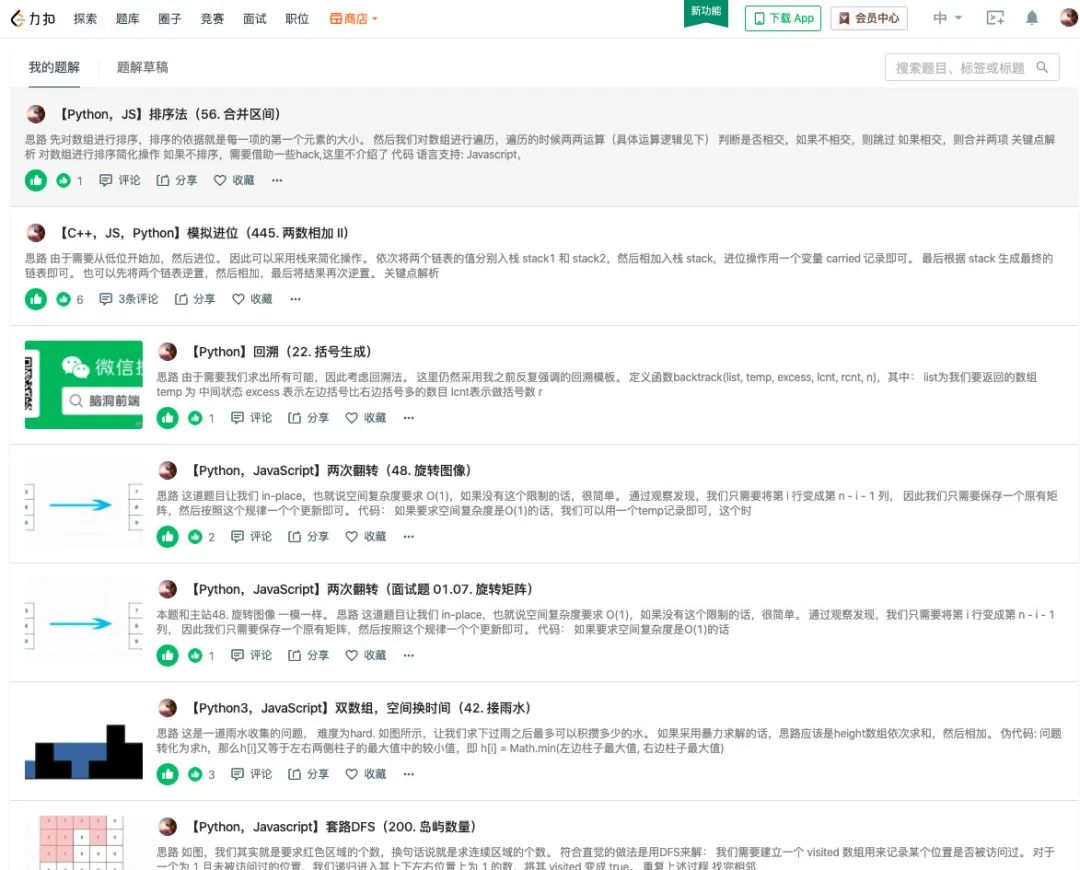This screenshot has height=870, width=1080.
Task: Toggle upvote on 接雨水 solution
Action: 167,774
